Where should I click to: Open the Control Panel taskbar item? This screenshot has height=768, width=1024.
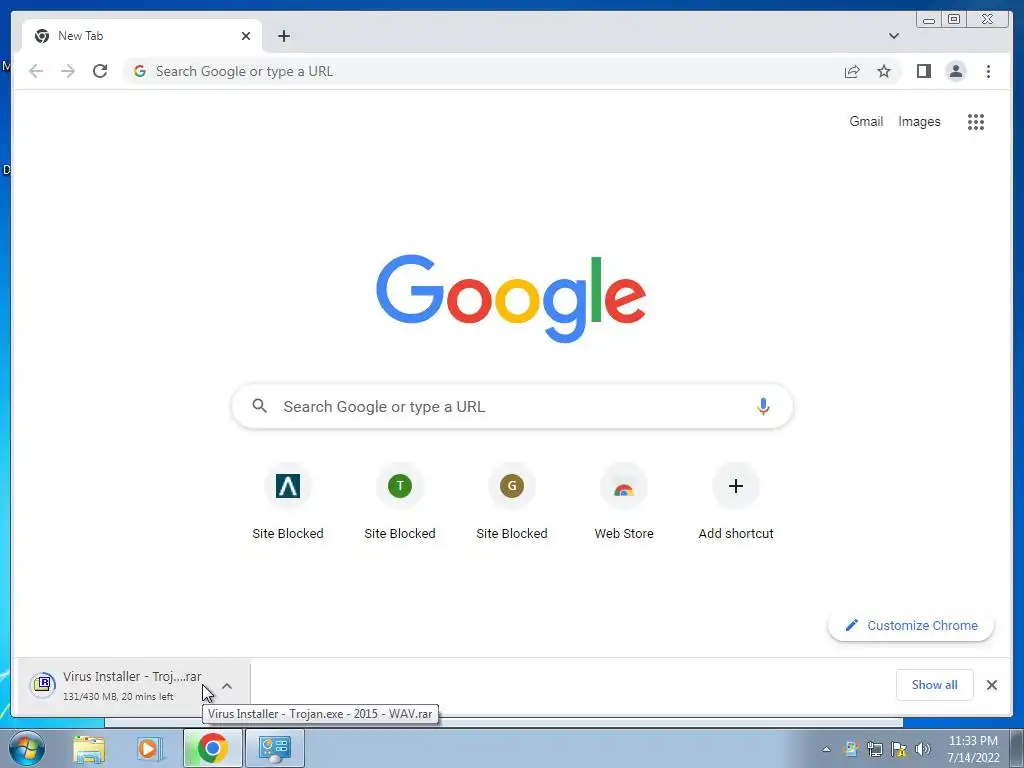pyautogui.click(x=275, y=748)
